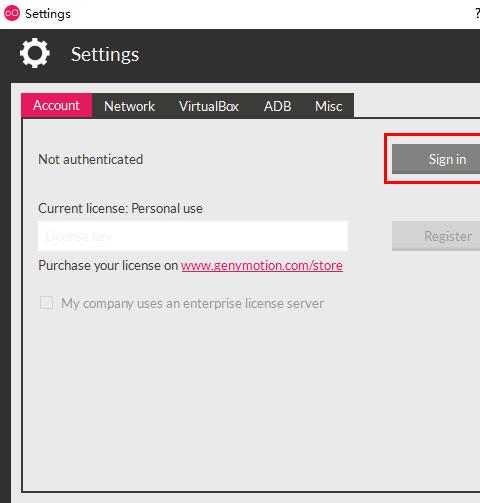This screenshot has height=503, width=480.
Task: Click the 'Current license: Personal use' label
Action: click(120, 208)
